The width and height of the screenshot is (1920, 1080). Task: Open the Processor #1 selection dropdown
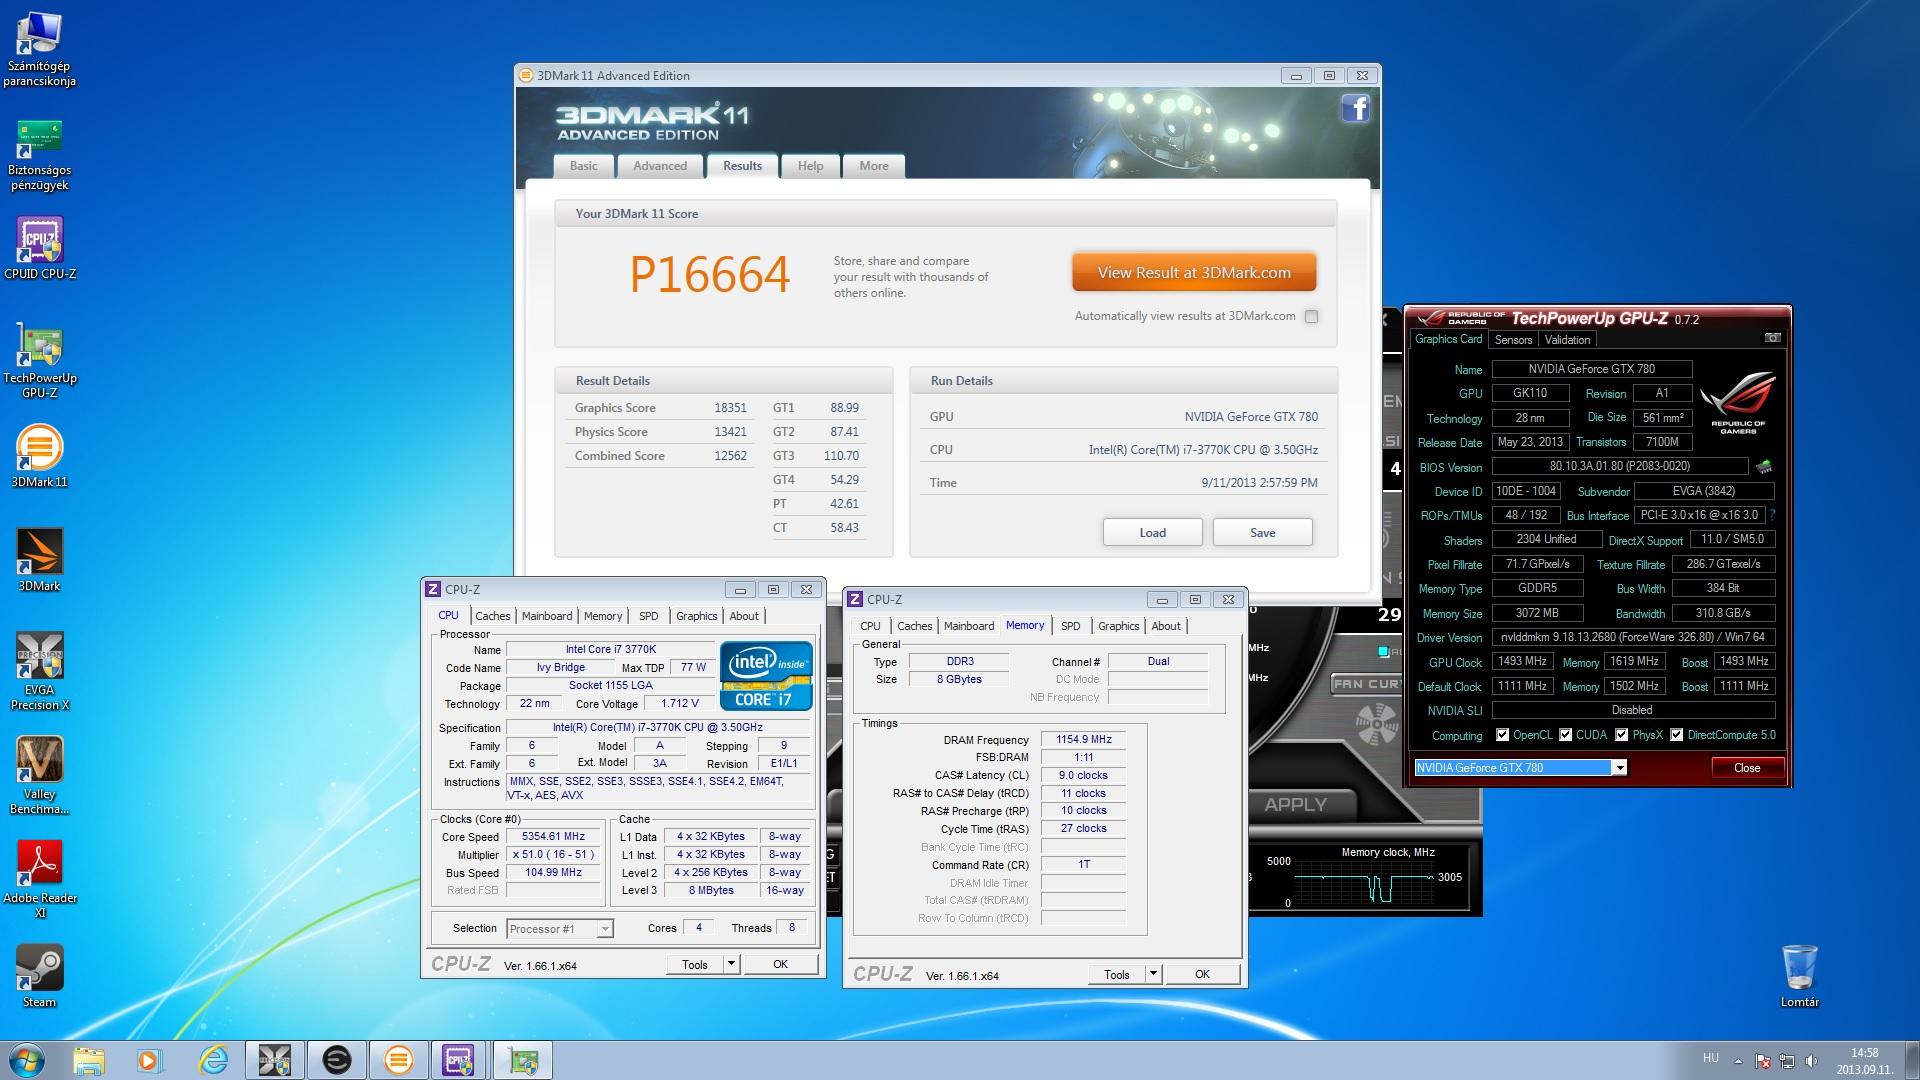(x=604, y=929)
